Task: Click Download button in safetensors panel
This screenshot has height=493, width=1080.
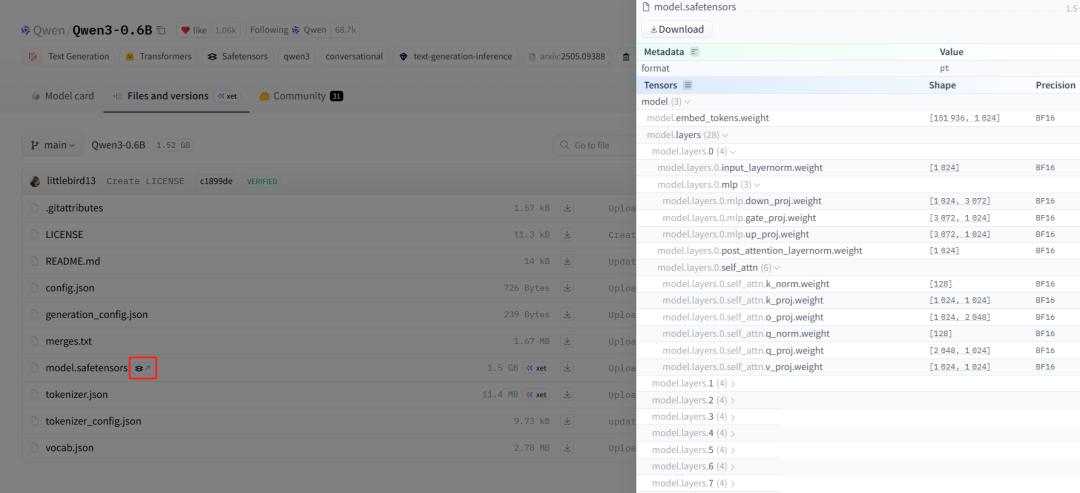Action: [x=677, y=30]
